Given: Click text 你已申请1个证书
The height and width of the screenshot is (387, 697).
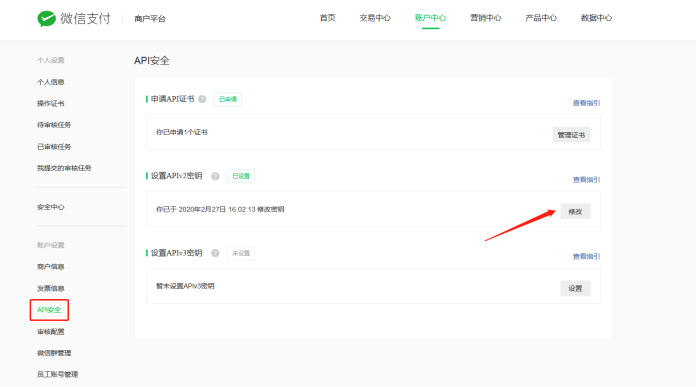Looking at the screenshot, I should pos(182,132).
